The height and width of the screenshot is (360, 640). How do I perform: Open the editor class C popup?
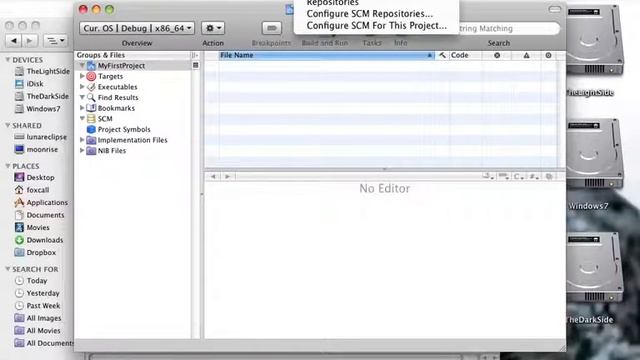[x=518, y=176]
